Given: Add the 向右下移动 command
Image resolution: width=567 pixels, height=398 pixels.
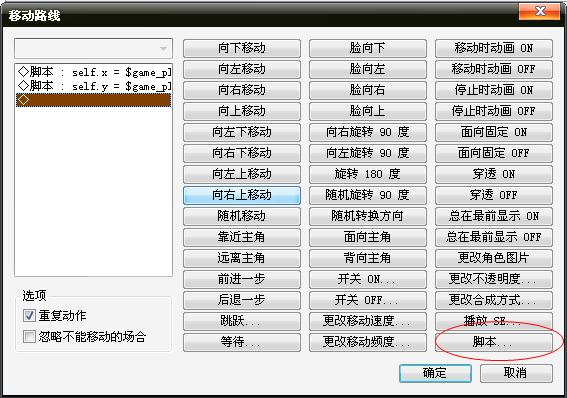Looking at the screenshot, I should (242, 153).
